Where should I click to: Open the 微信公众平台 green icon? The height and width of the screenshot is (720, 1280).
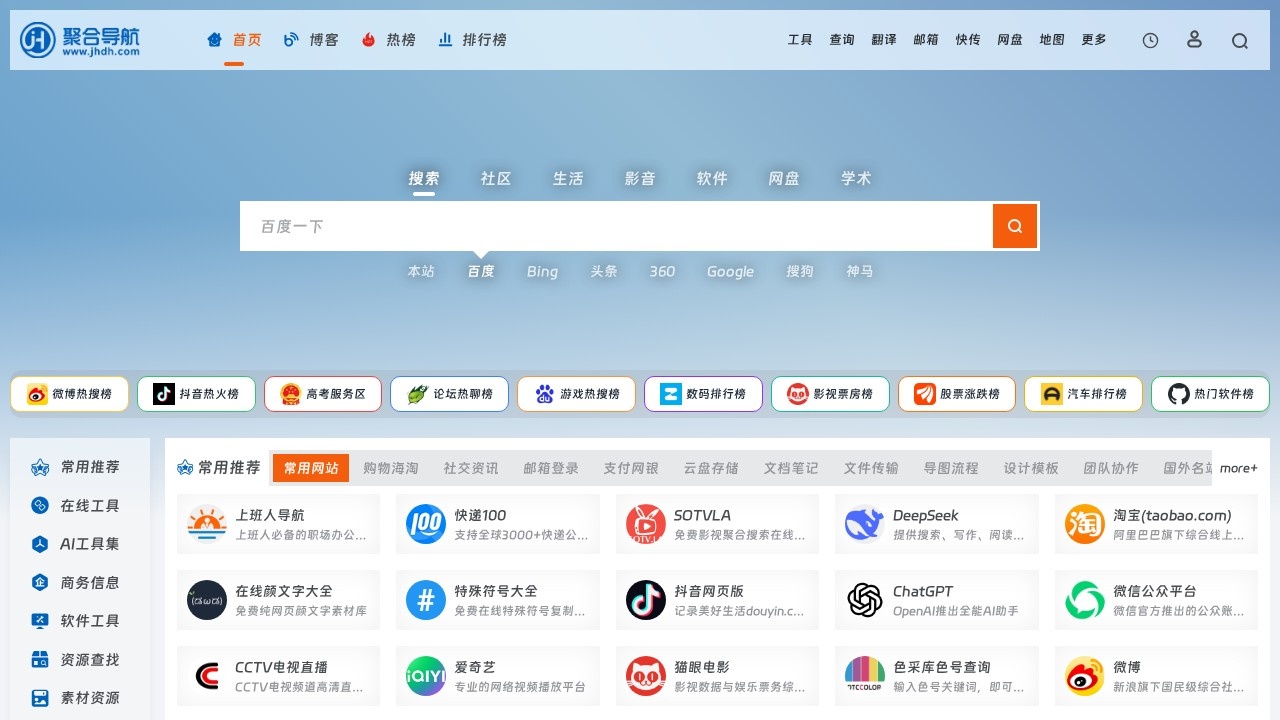(1085, 600)
